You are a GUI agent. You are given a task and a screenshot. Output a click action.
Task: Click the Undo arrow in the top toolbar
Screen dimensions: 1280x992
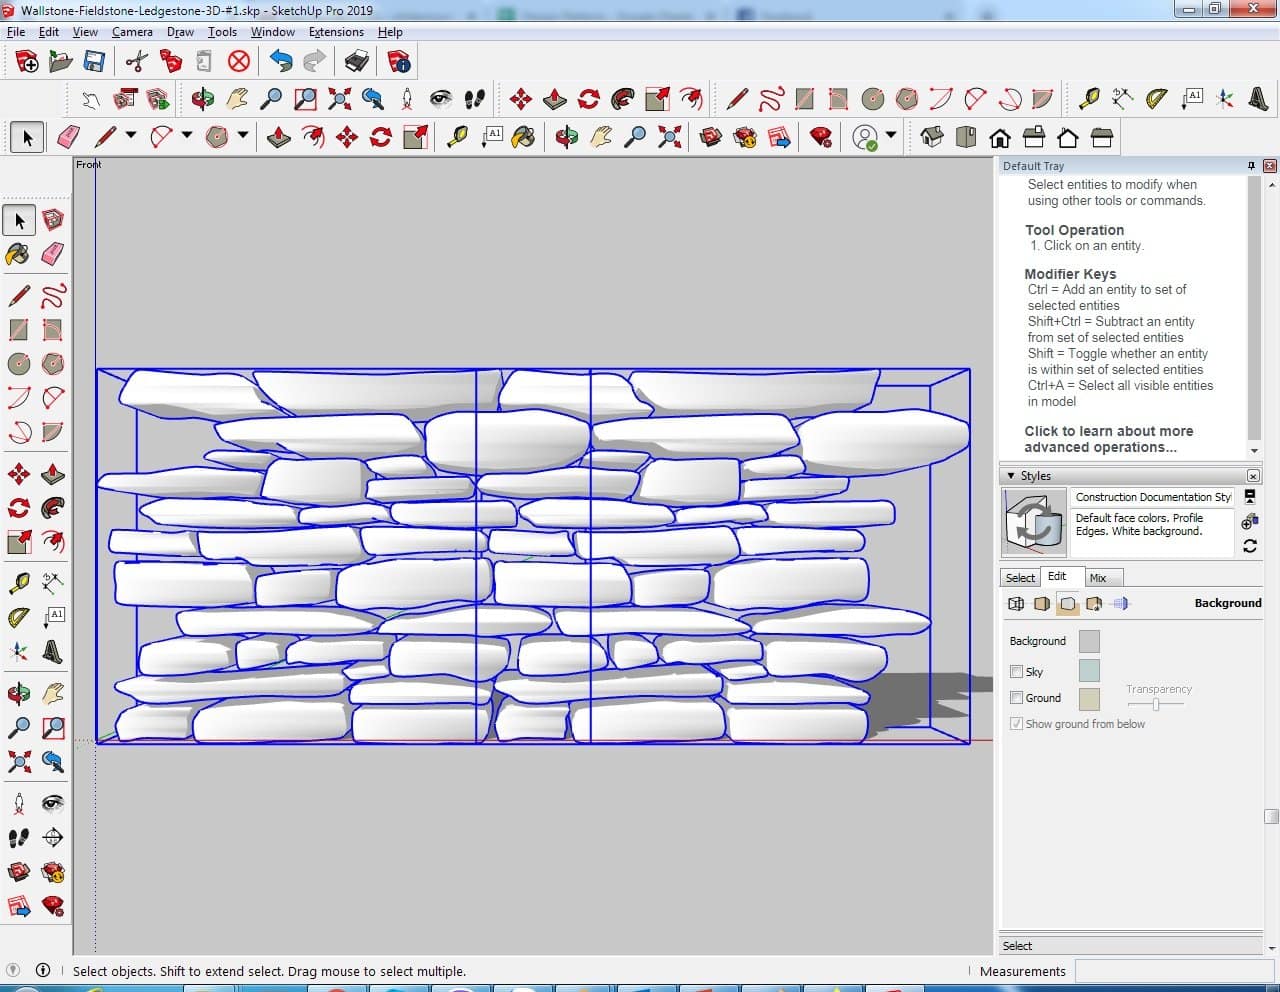tap(281, 62)
